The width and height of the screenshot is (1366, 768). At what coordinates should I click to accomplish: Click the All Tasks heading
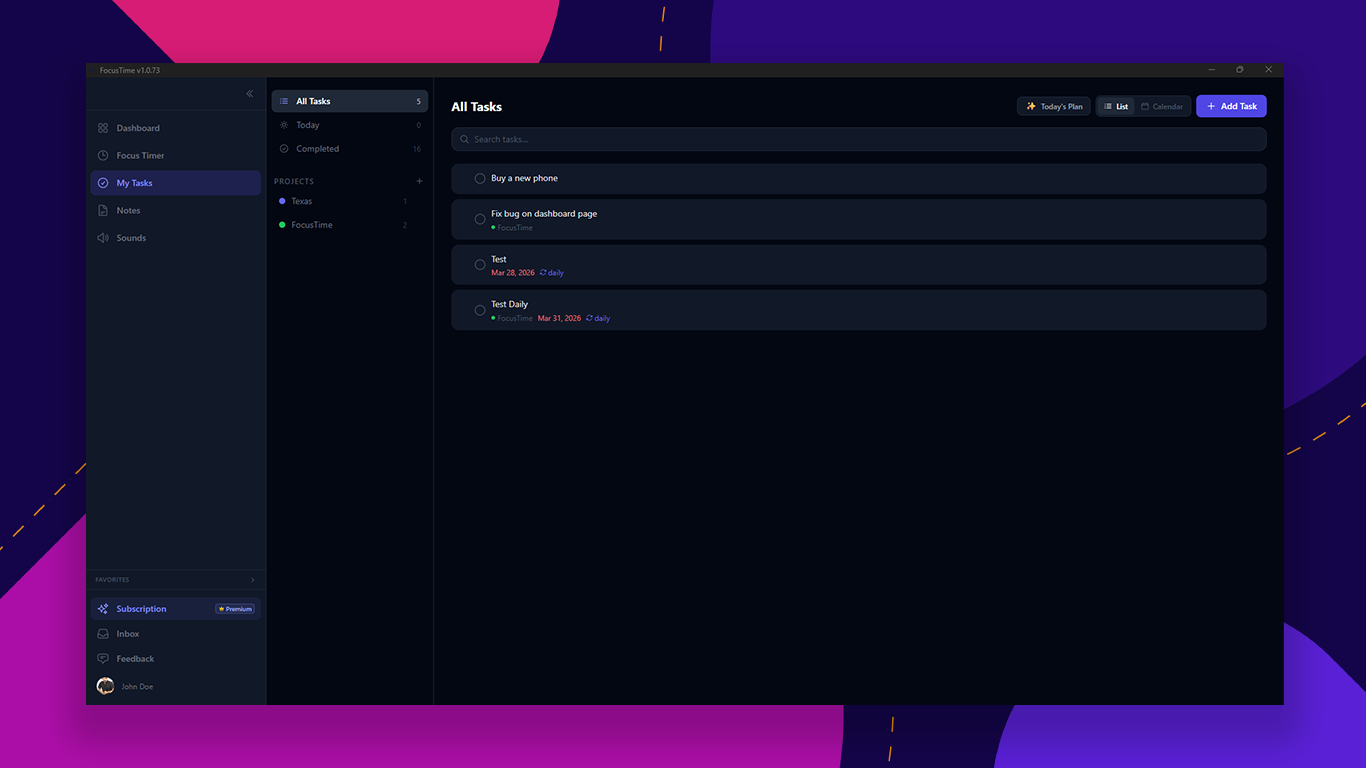[477, 107]
